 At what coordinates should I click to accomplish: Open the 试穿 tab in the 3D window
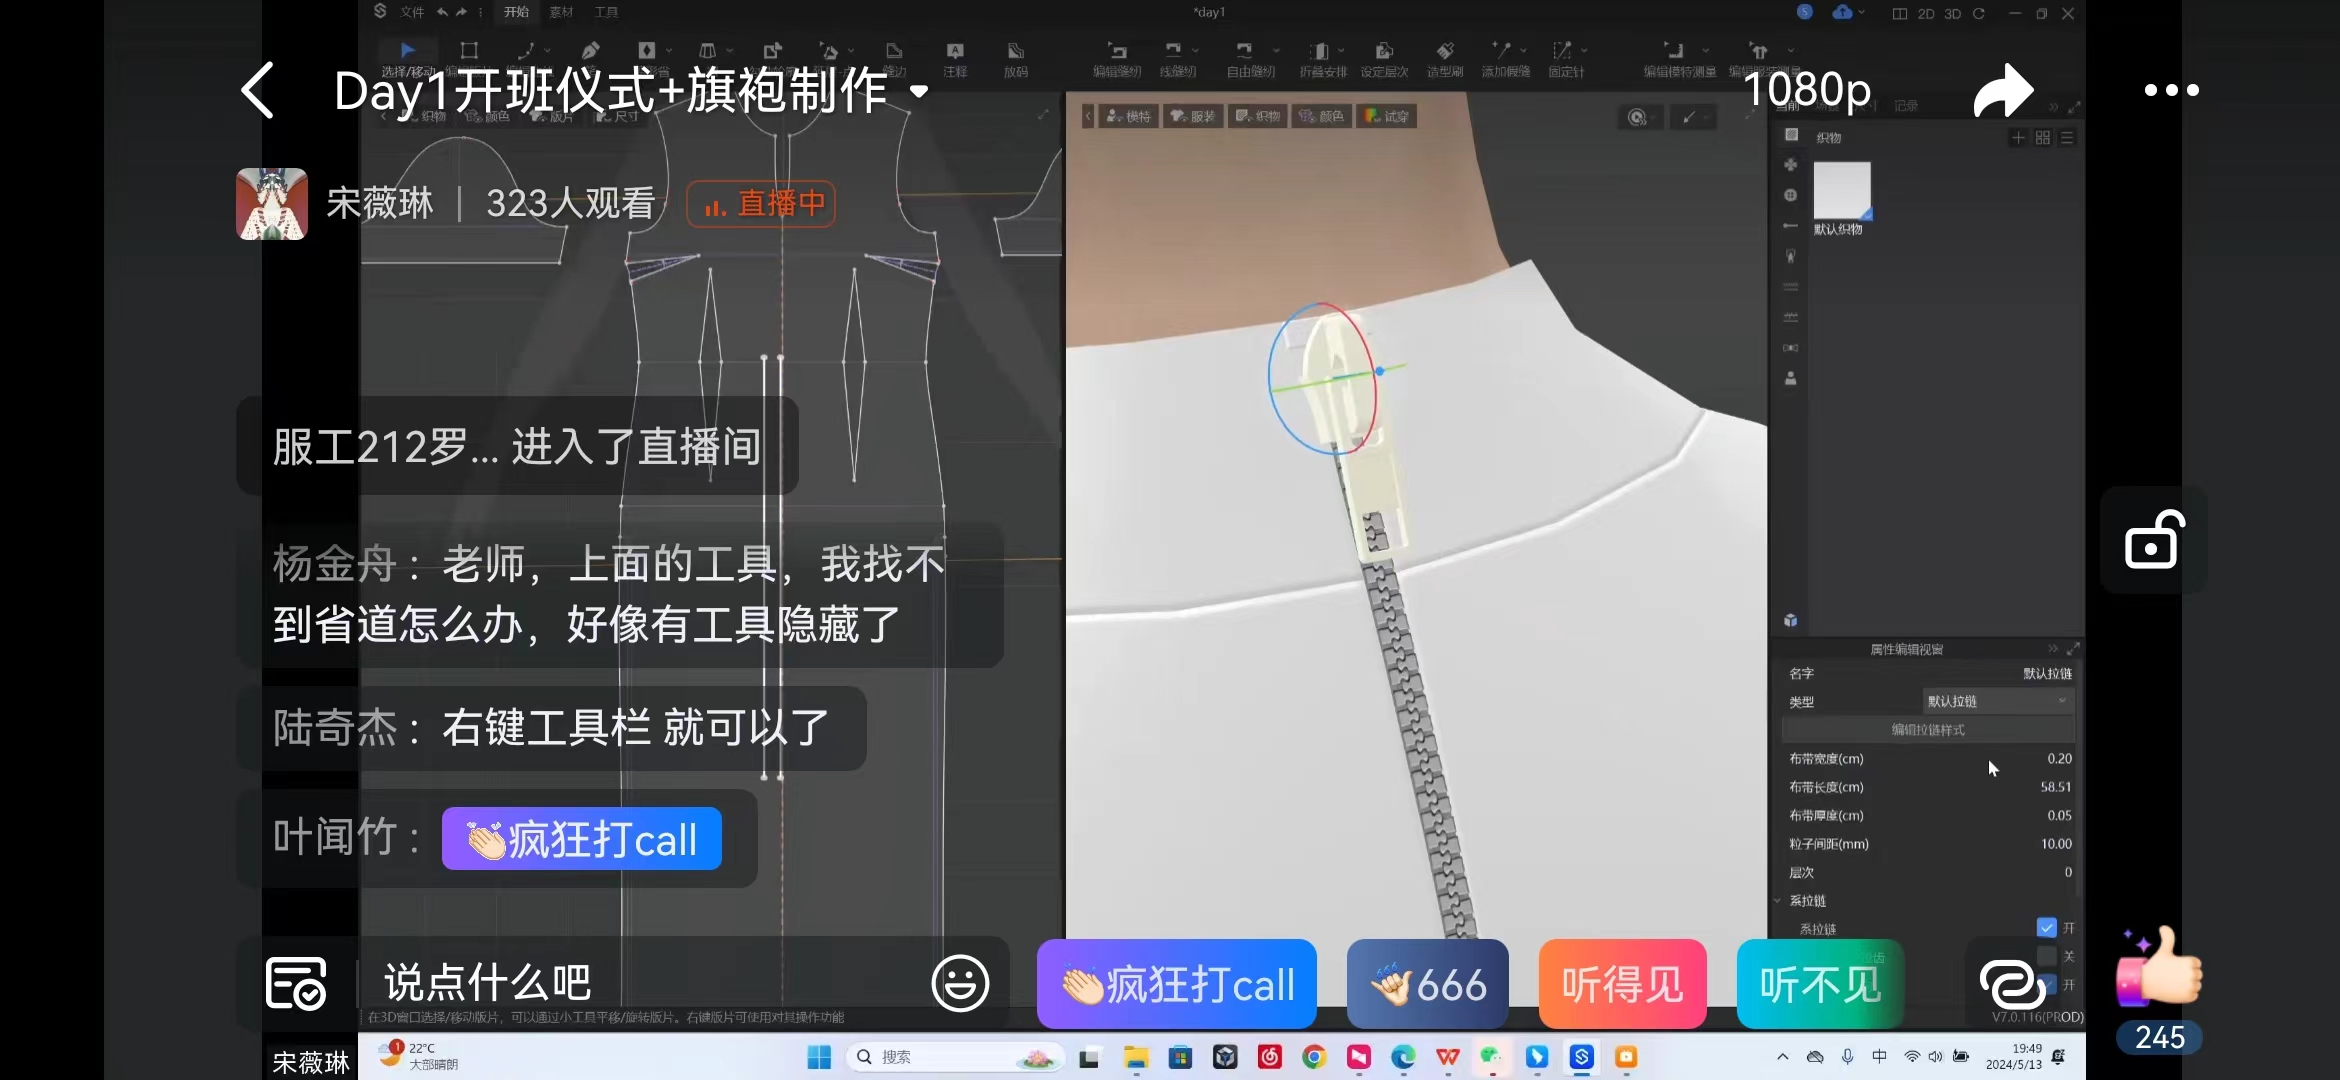pyautogui.click(x=1386, y=117)
